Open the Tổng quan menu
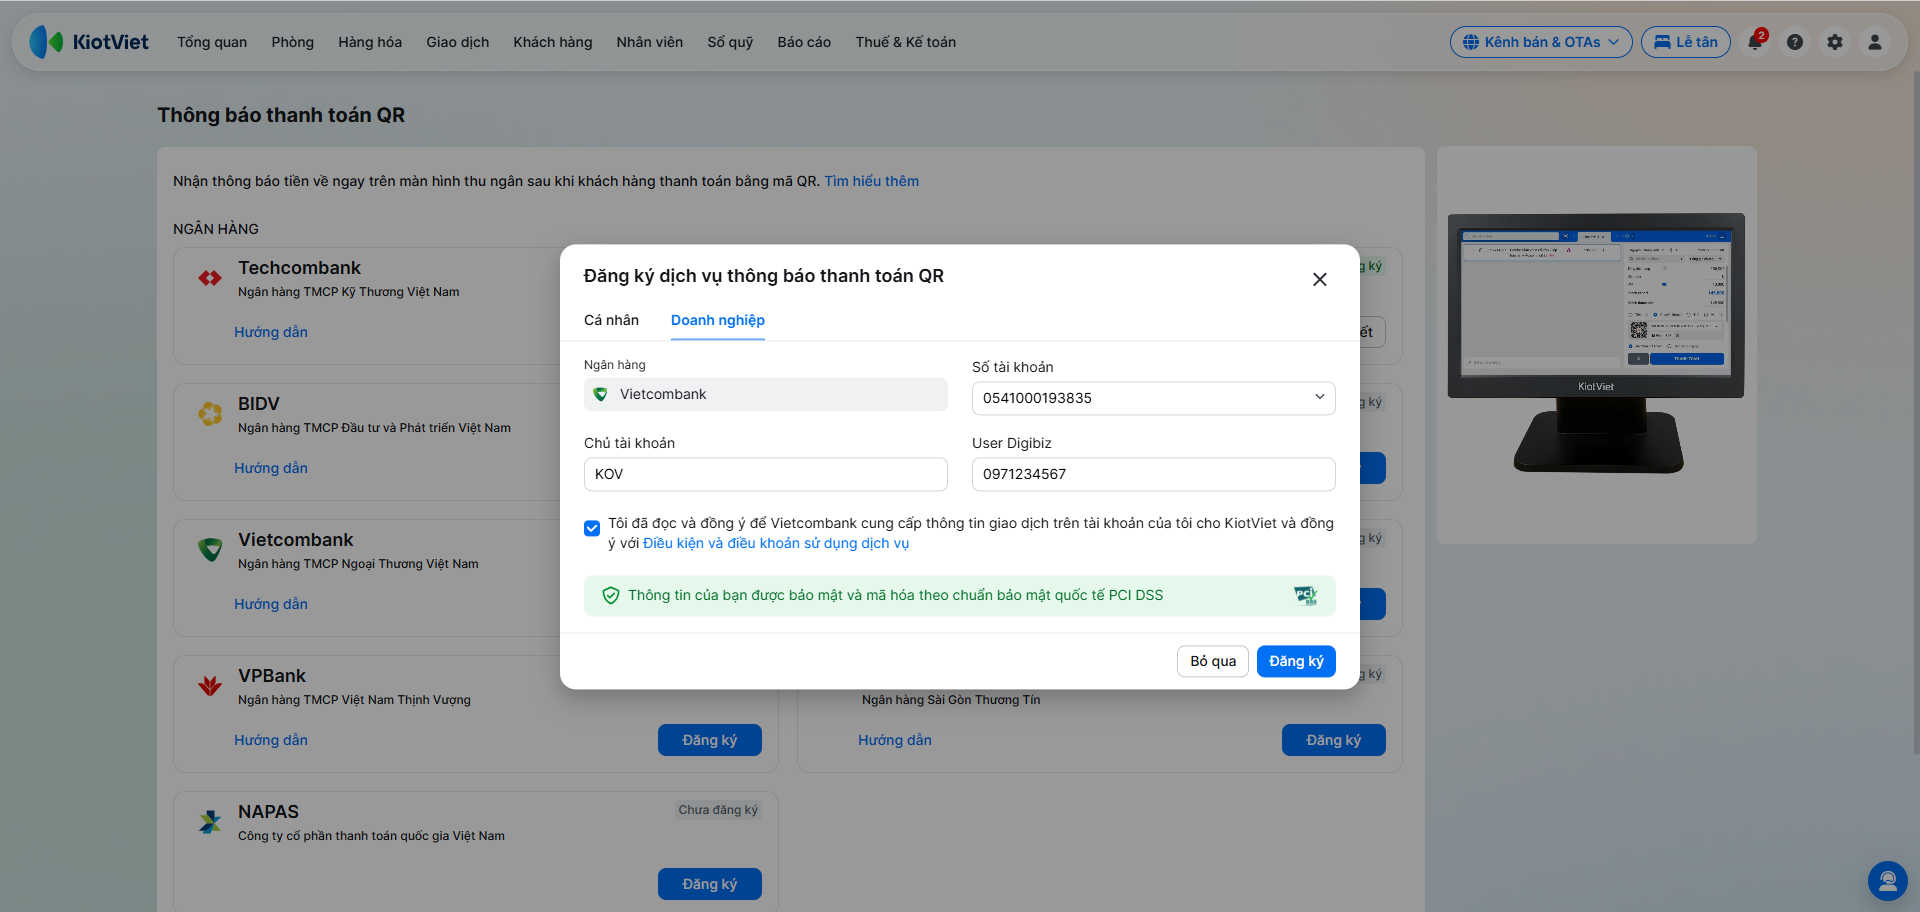 tap(212, 42)
